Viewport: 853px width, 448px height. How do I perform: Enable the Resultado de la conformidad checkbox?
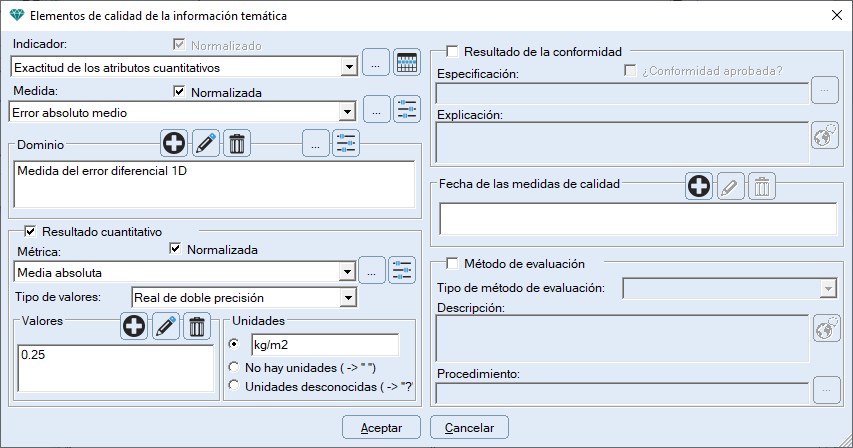coord(452,51)
